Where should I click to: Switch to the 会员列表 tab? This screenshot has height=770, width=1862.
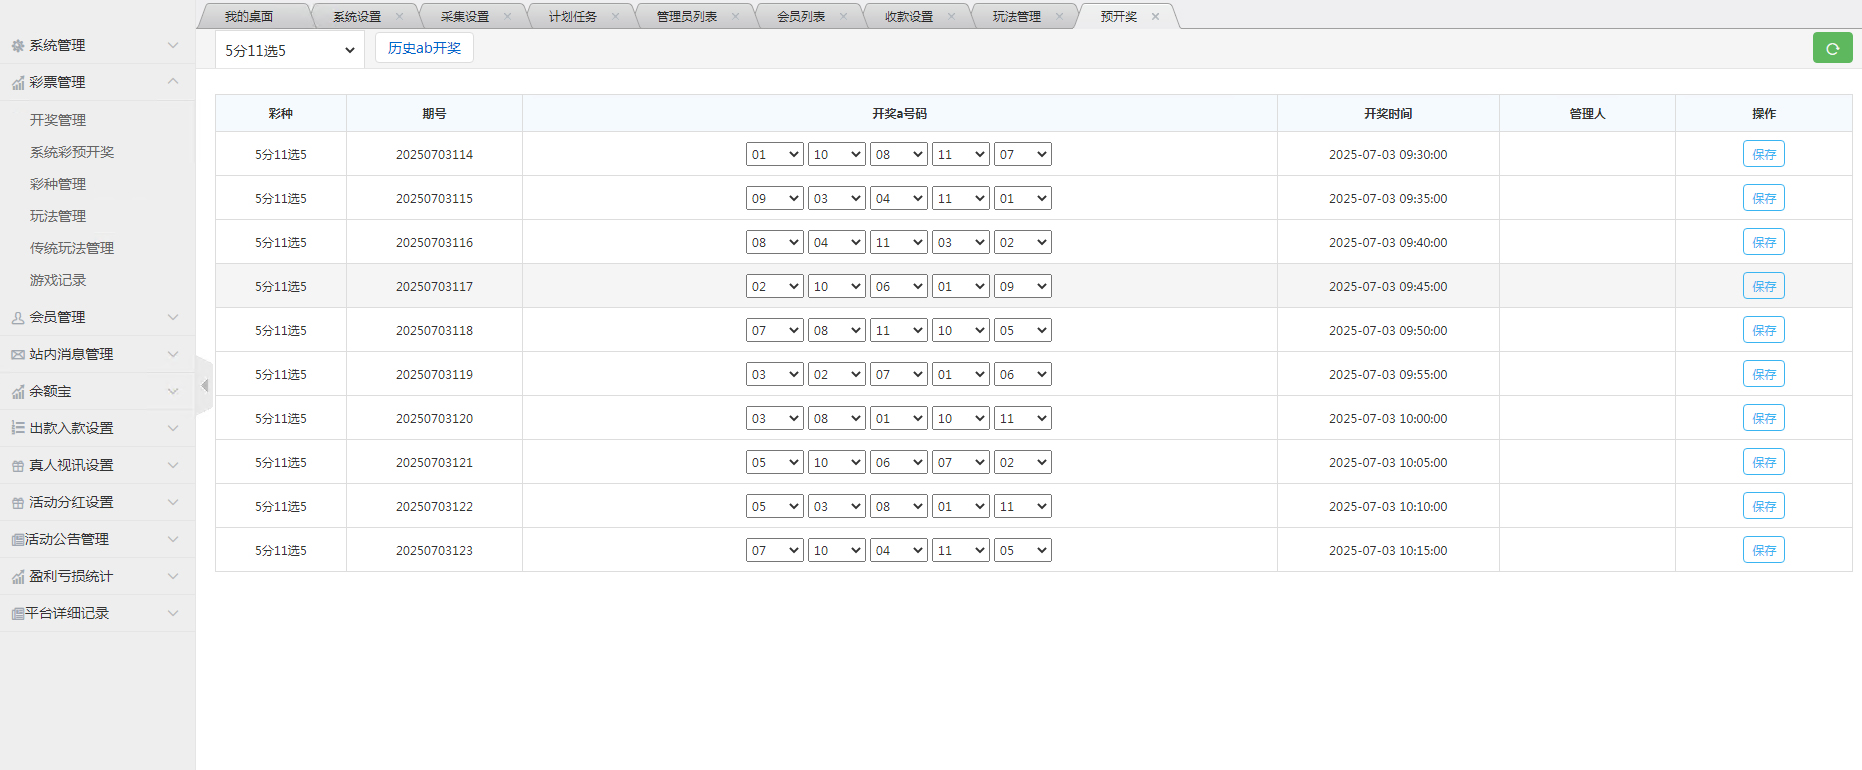tap(800, 17)
